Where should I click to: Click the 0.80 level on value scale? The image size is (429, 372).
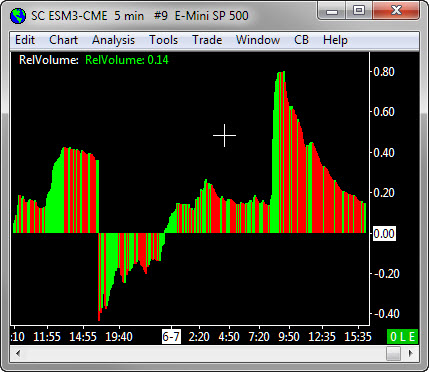click(384, 72)
